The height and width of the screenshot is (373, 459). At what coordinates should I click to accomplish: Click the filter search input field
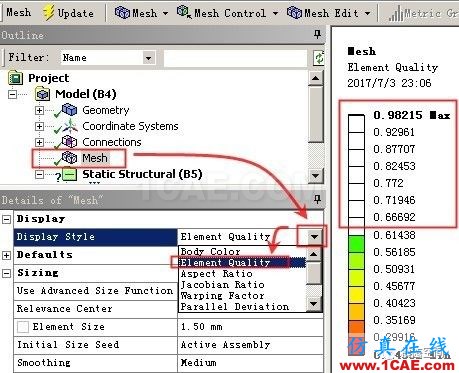pos(235,58)
